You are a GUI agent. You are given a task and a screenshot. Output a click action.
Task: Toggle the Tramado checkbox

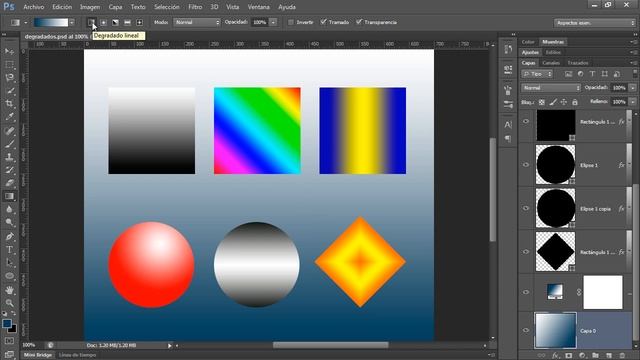323,22
